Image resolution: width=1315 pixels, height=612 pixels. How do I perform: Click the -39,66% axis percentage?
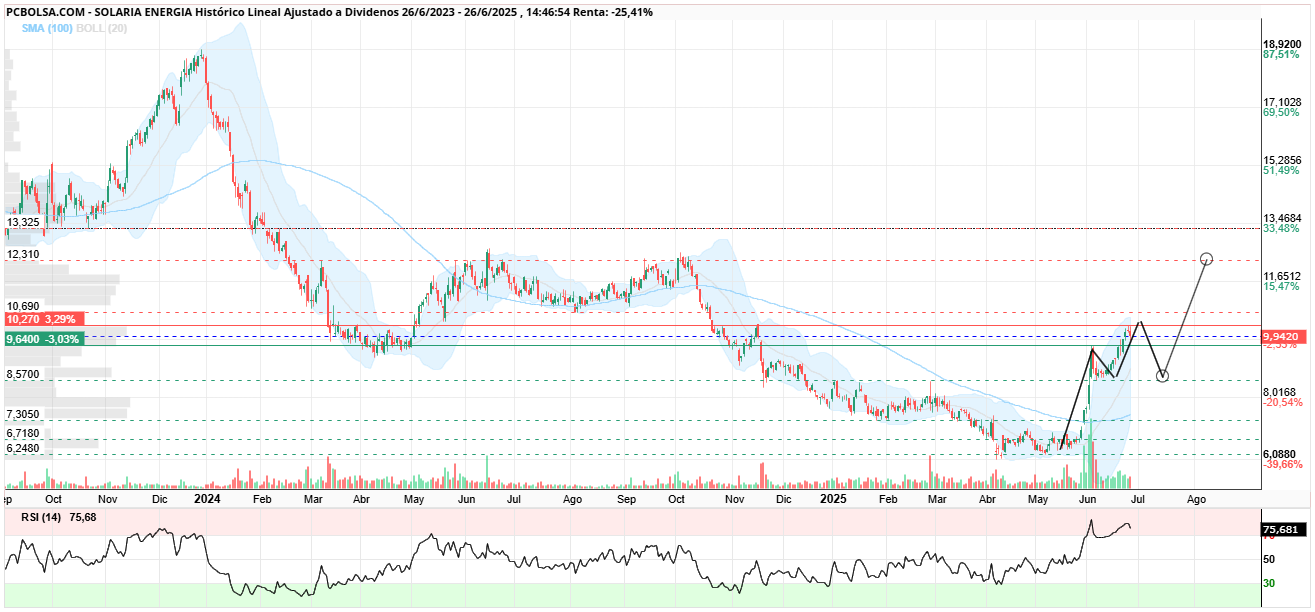[1283, 464]
